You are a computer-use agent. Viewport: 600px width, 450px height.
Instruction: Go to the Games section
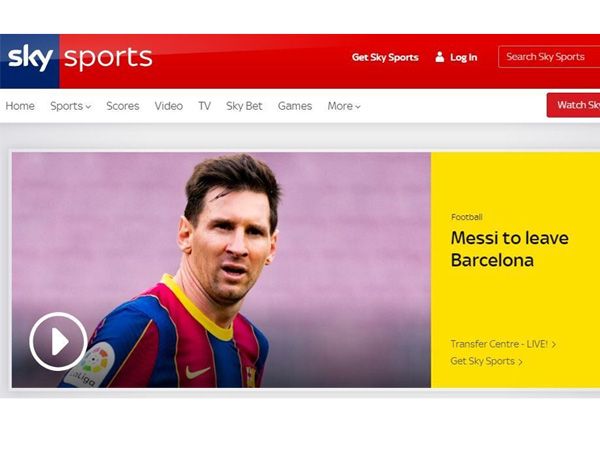pyautogui.click(x=295, y=106)
